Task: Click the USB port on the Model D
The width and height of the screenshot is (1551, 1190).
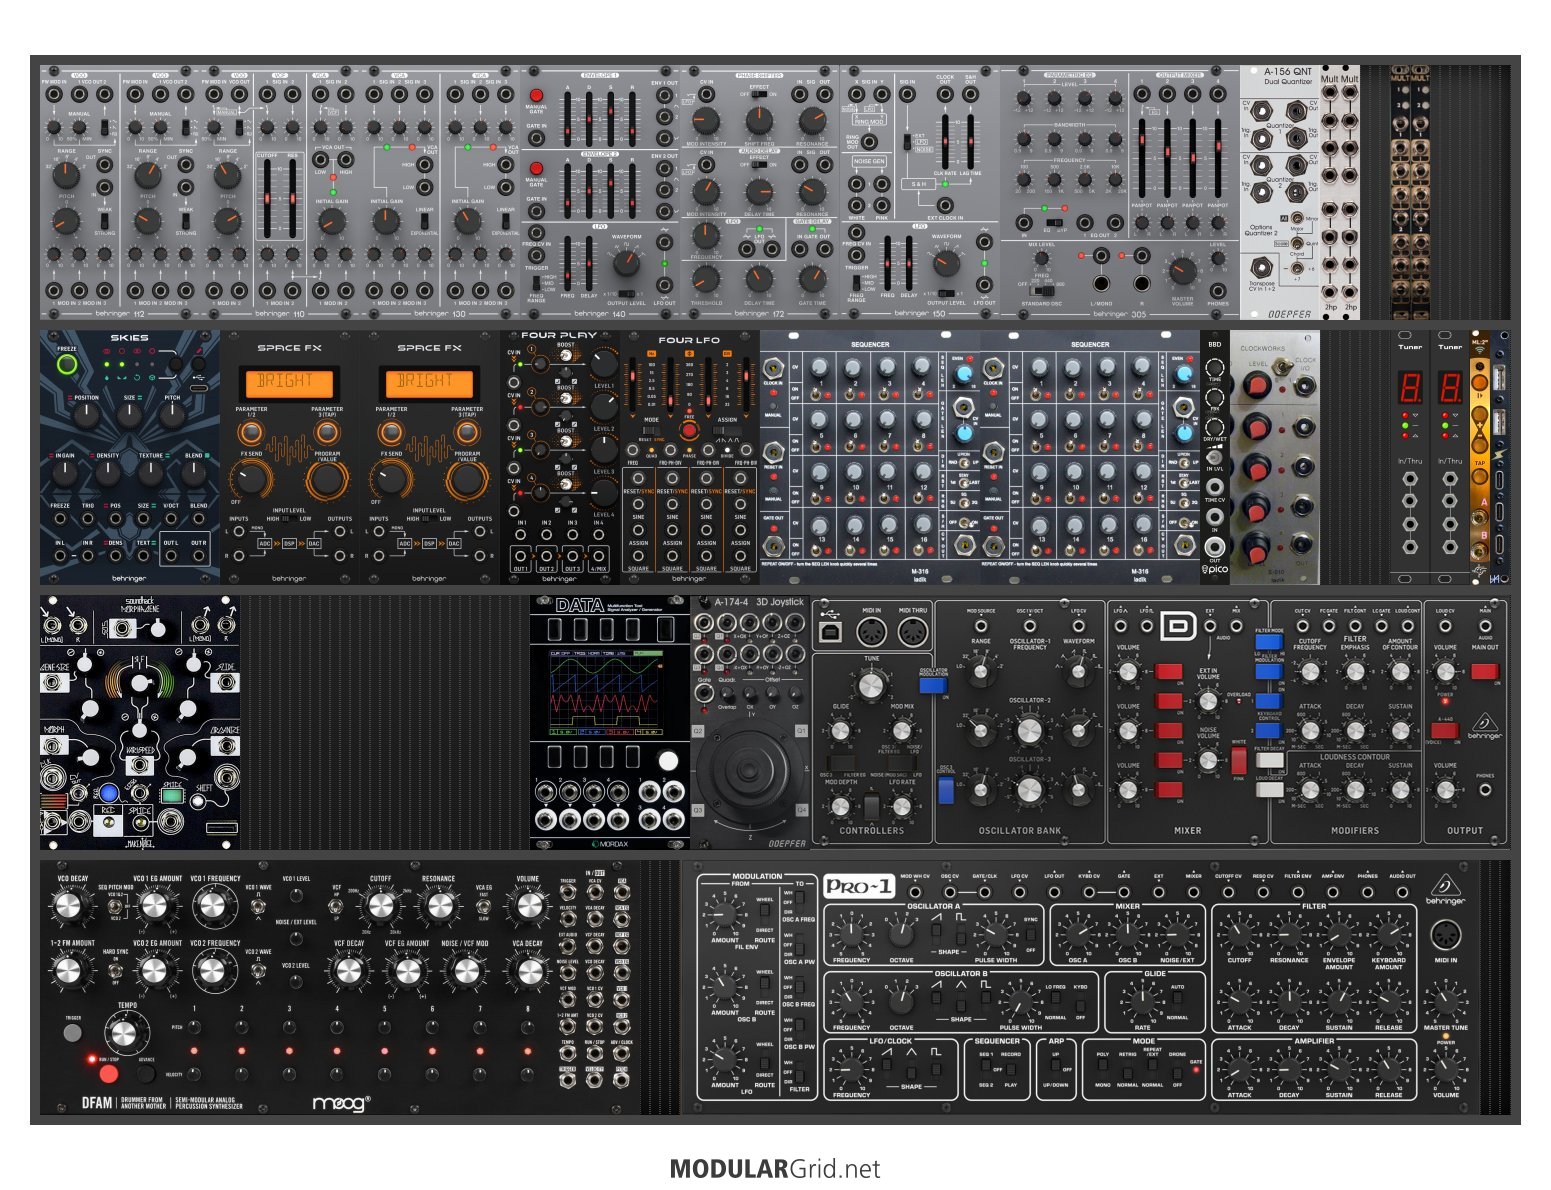Action: (x=831, y=632)
